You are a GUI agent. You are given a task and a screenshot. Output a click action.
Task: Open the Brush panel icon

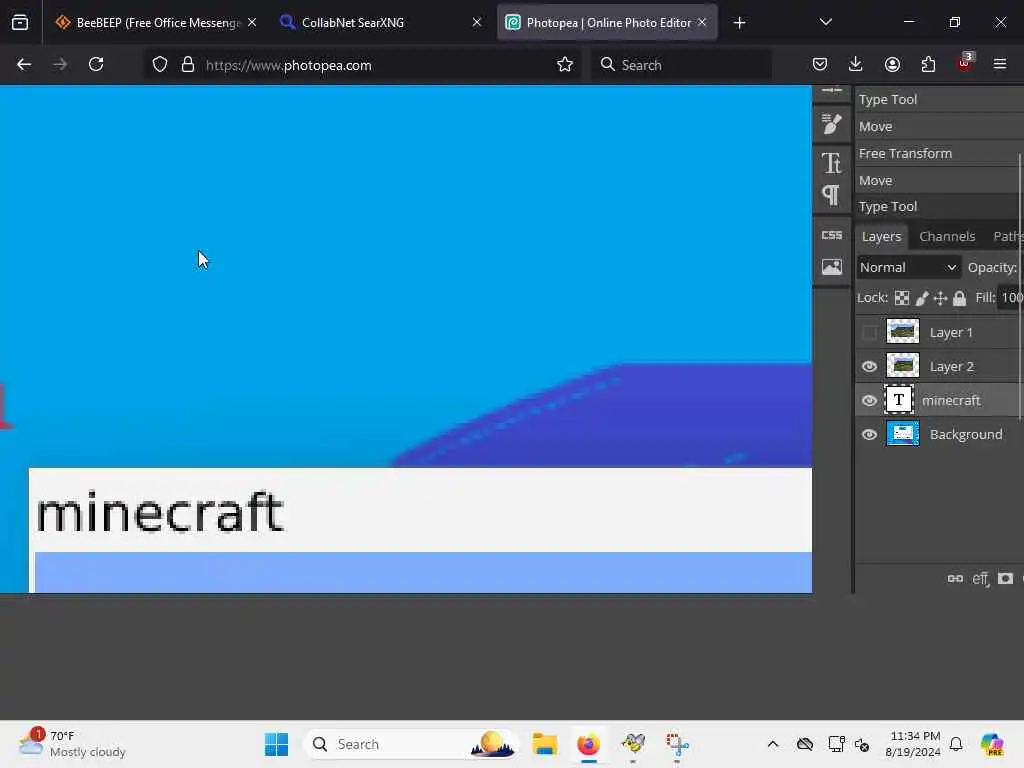point(831,123)
